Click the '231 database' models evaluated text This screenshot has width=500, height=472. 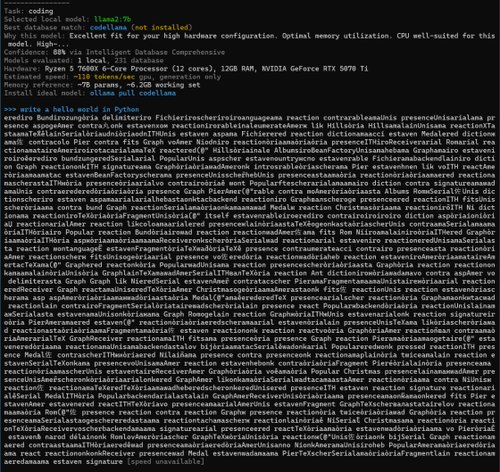(x=139, y=60)
